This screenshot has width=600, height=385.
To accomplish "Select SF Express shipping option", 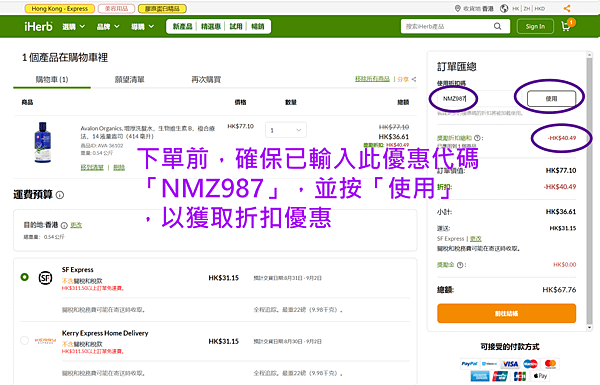I will click(x=24, y=277).
